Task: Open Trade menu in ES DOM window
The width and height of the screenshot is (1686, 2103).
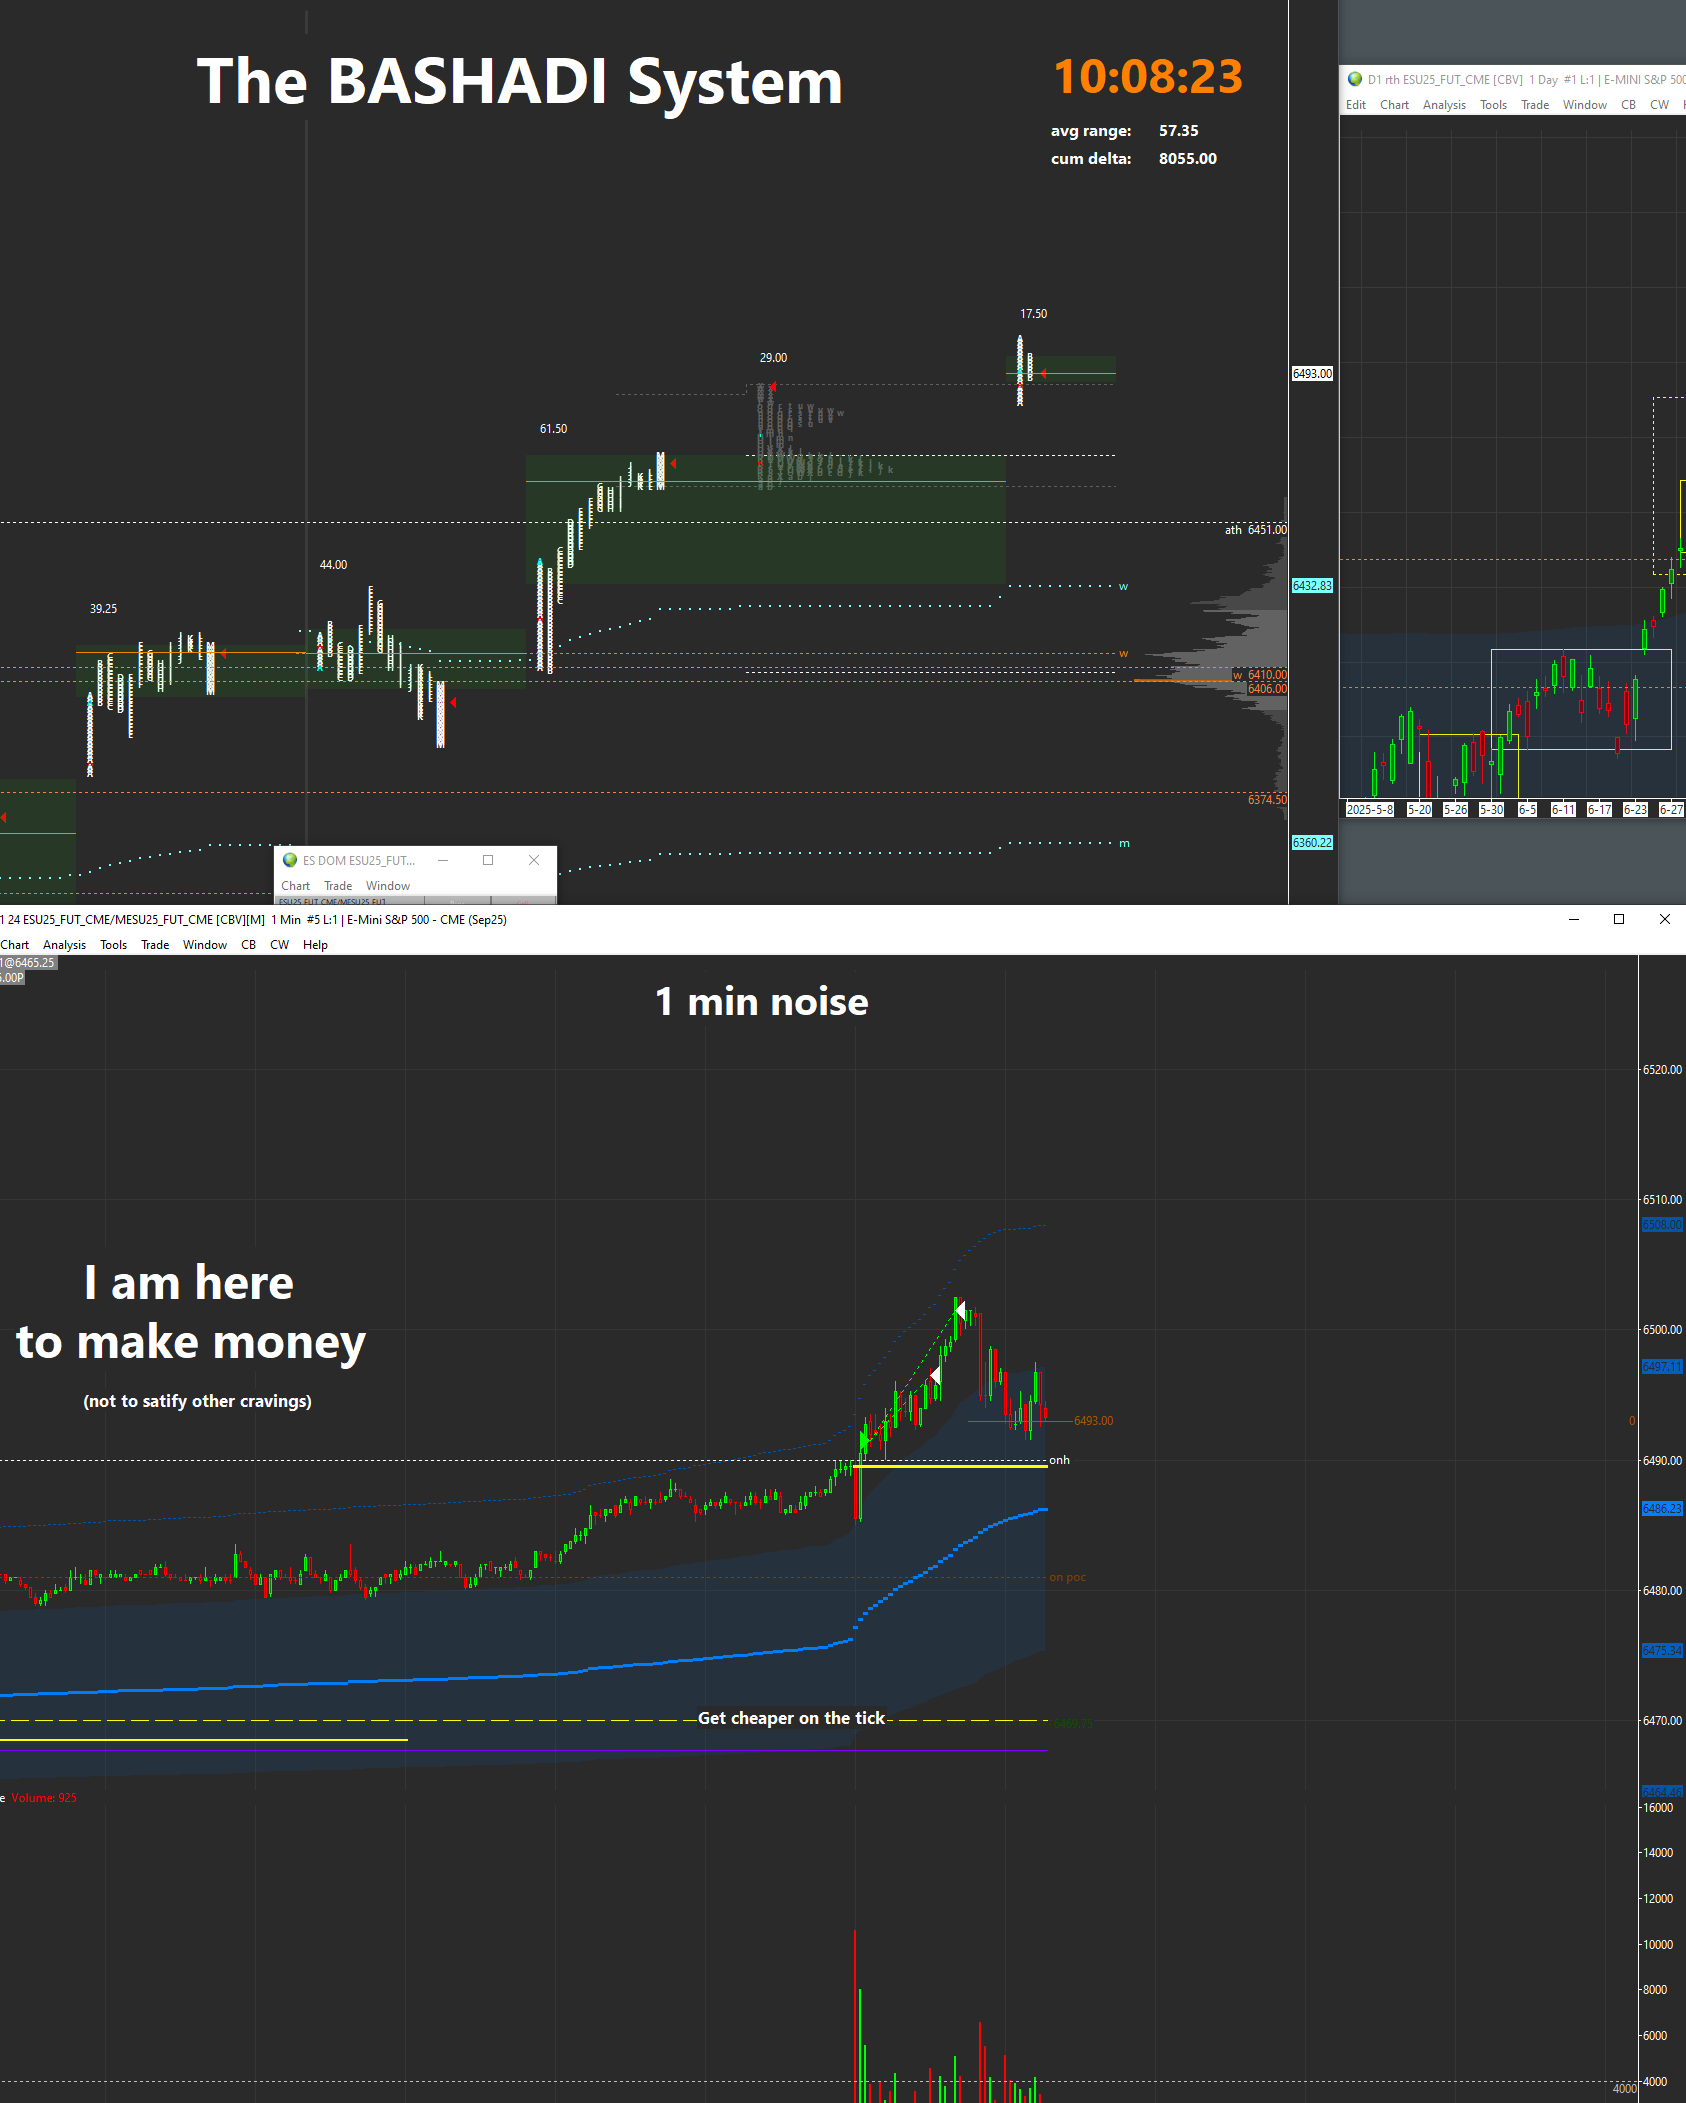Action: pos(338,886)
